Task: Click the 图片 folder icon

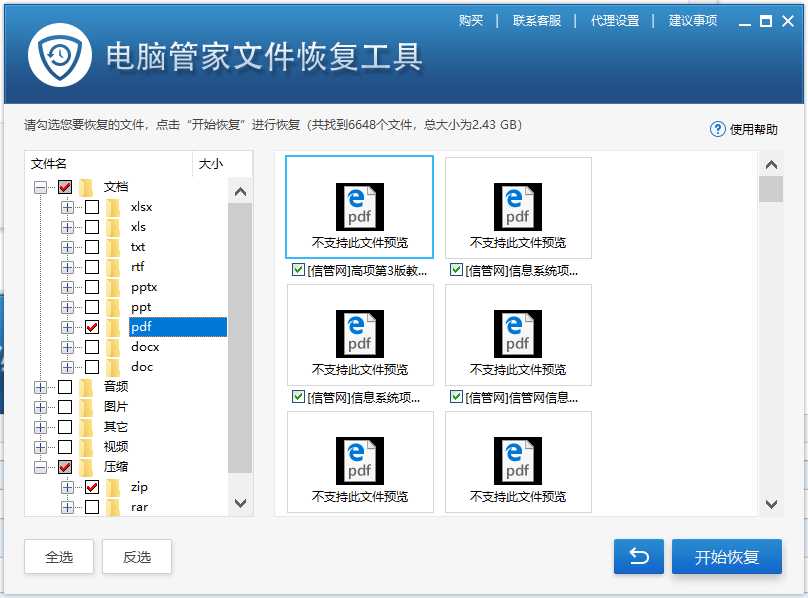Action: tap(86, 407)
